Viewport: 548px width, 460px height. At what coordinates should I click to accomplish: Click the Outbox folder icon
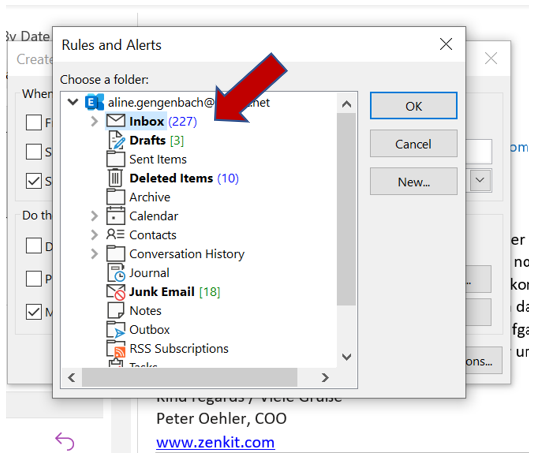pos(115,330)
